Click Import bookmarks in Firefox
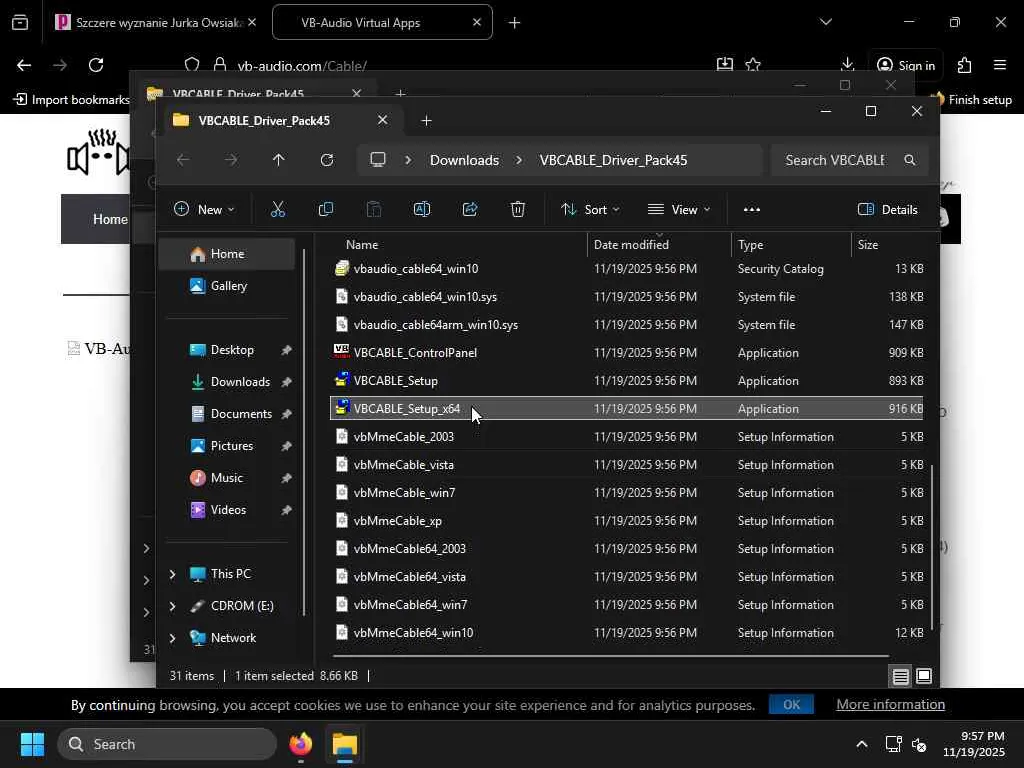 (x=72, y=100)
